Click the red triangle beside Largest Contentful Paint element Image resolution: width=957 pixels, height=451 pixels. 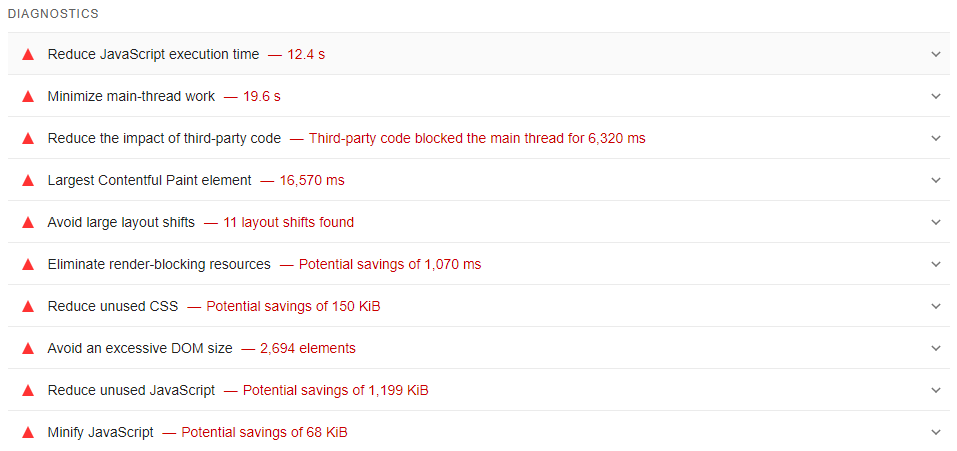click(28, 180)
